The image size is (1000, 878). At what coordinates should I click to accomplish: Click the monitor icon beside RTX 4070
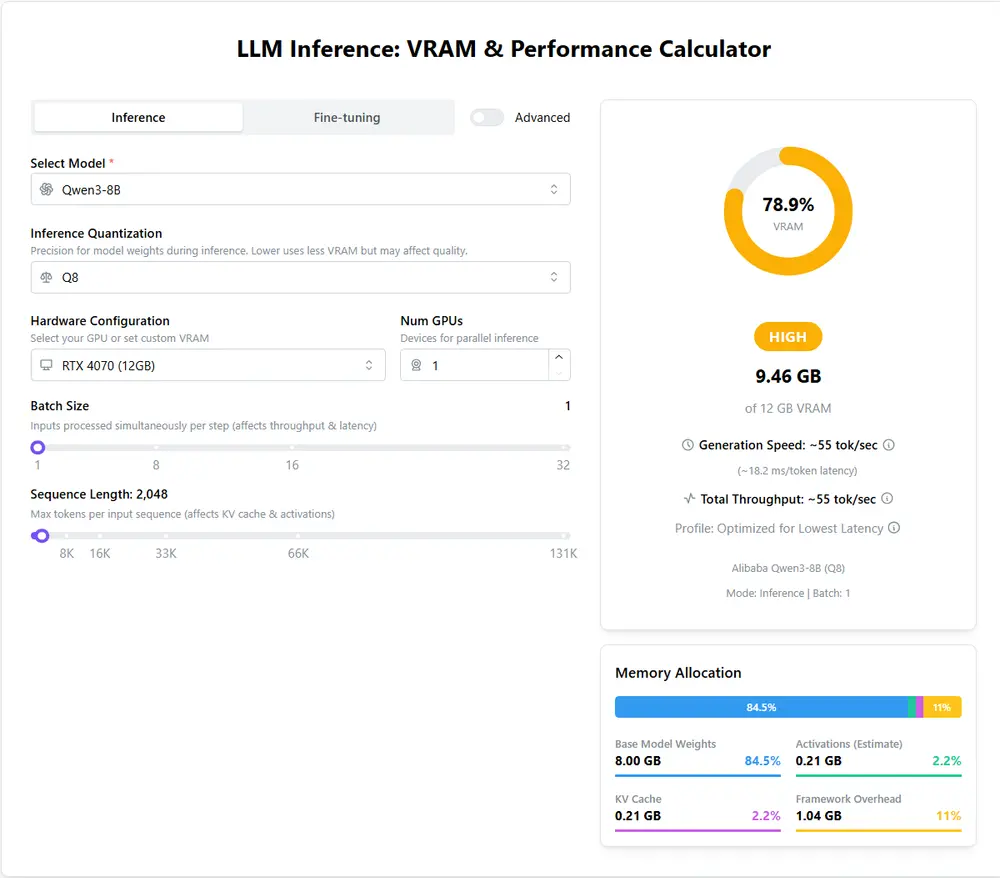[x=46, y=366]
